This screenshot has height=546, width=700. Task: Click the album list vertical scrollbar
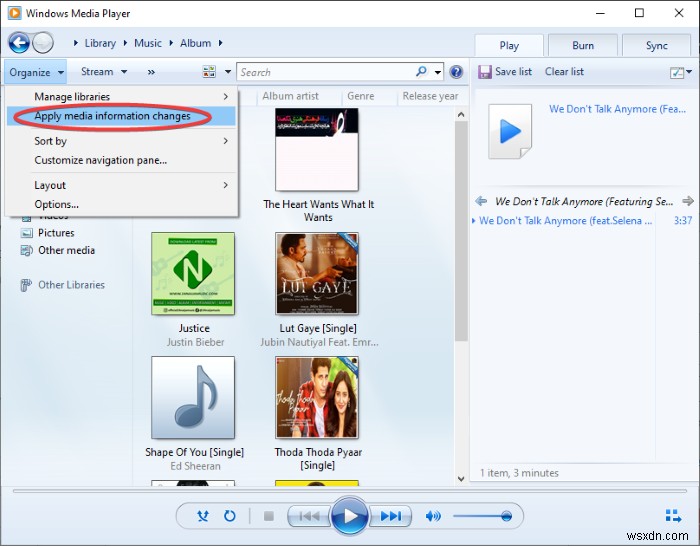coord(461,231)
